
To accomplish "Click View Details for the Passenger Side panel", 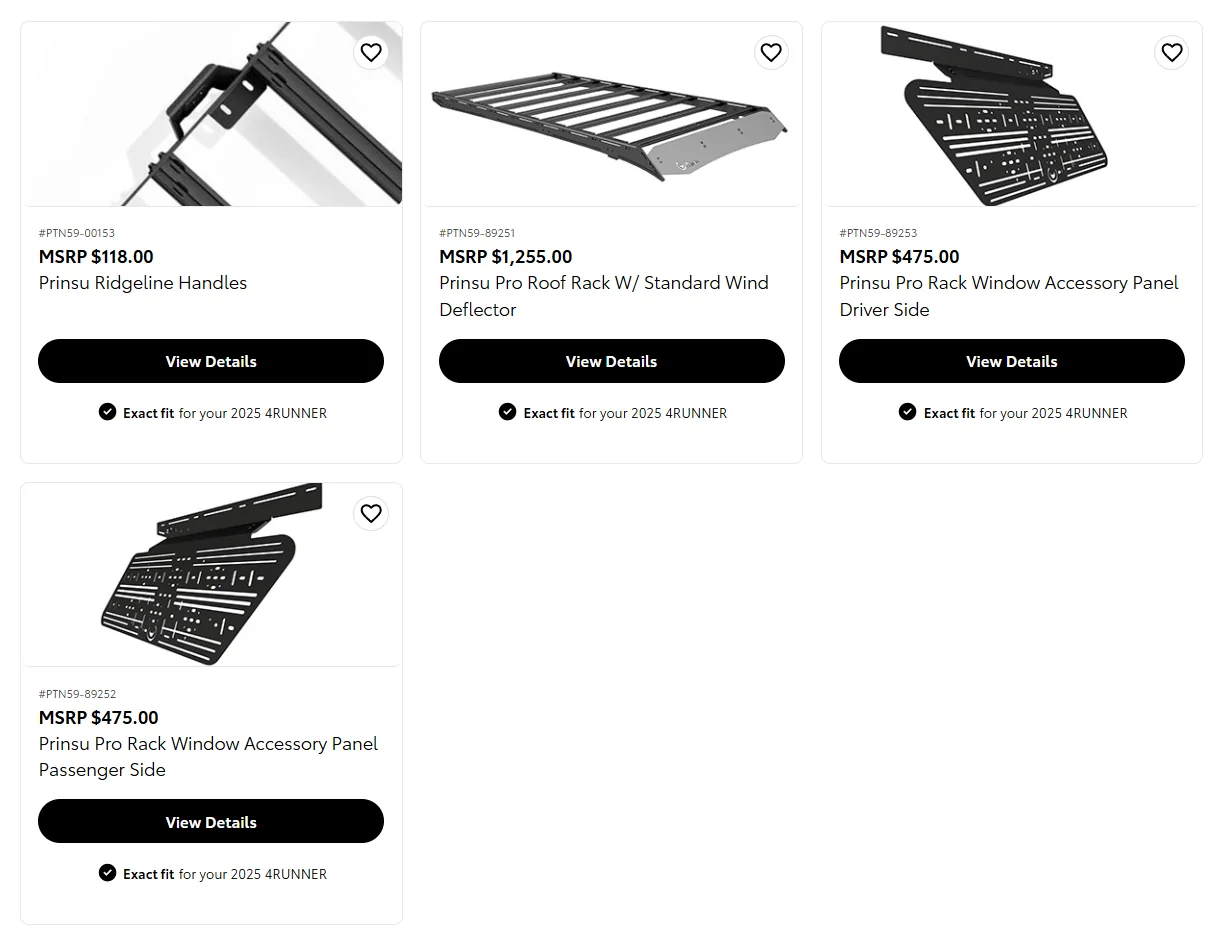I will [211, 821].
